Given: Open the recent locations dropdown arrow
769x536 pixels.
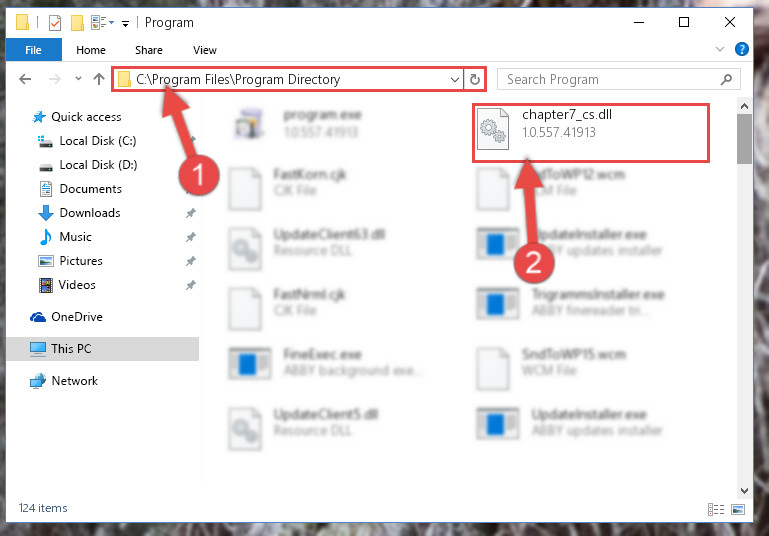Looking at the screenshot, I should (78, 79).
